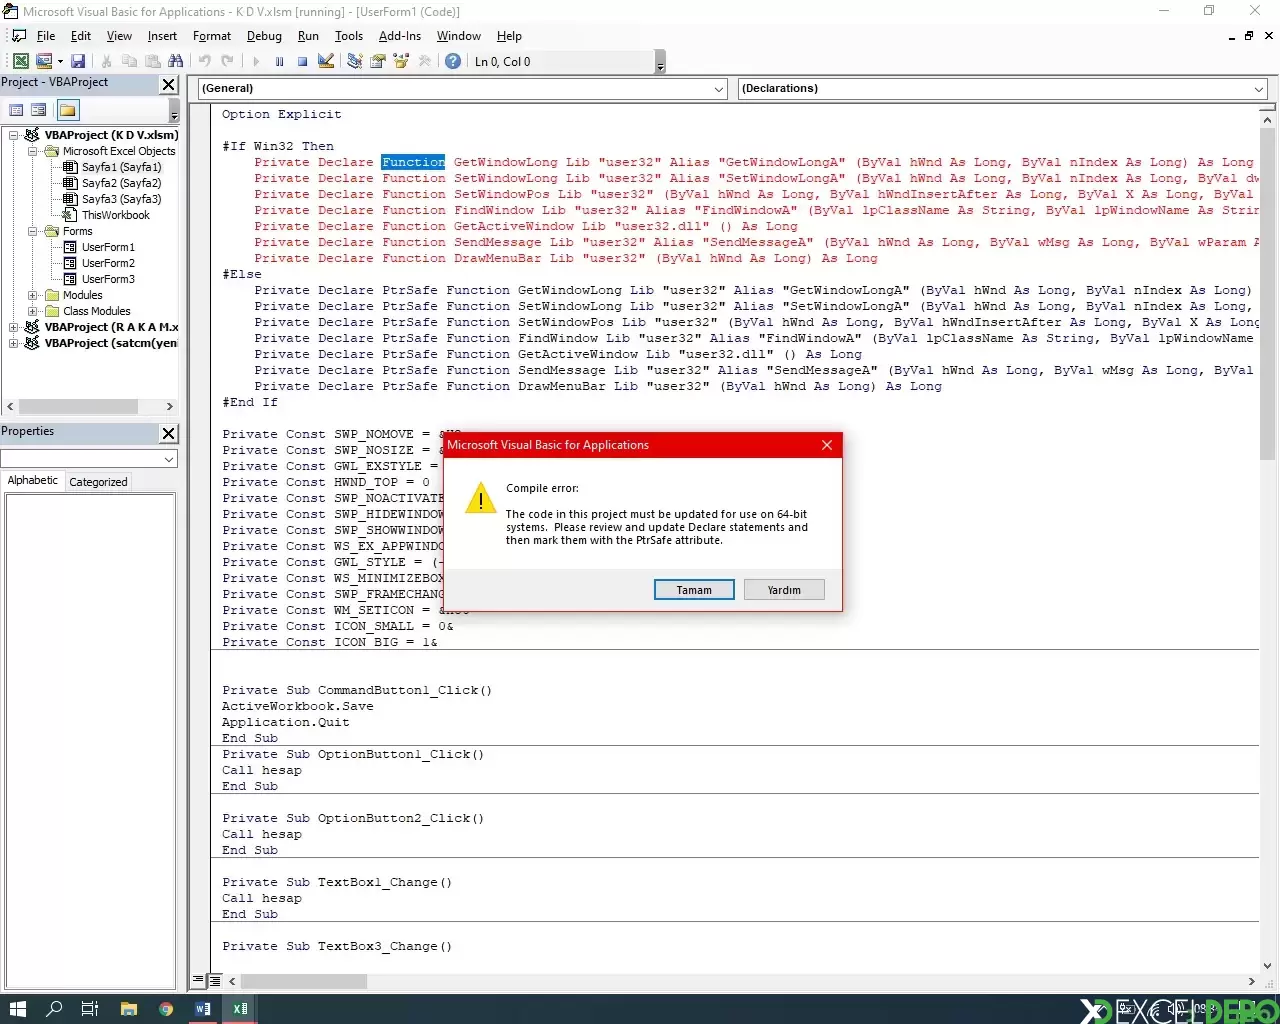Expand VBAProject (R A K A M.x node
The height and width of the screenshot is (1024, 1280).
pyautogui.click(x=14, y=327)
